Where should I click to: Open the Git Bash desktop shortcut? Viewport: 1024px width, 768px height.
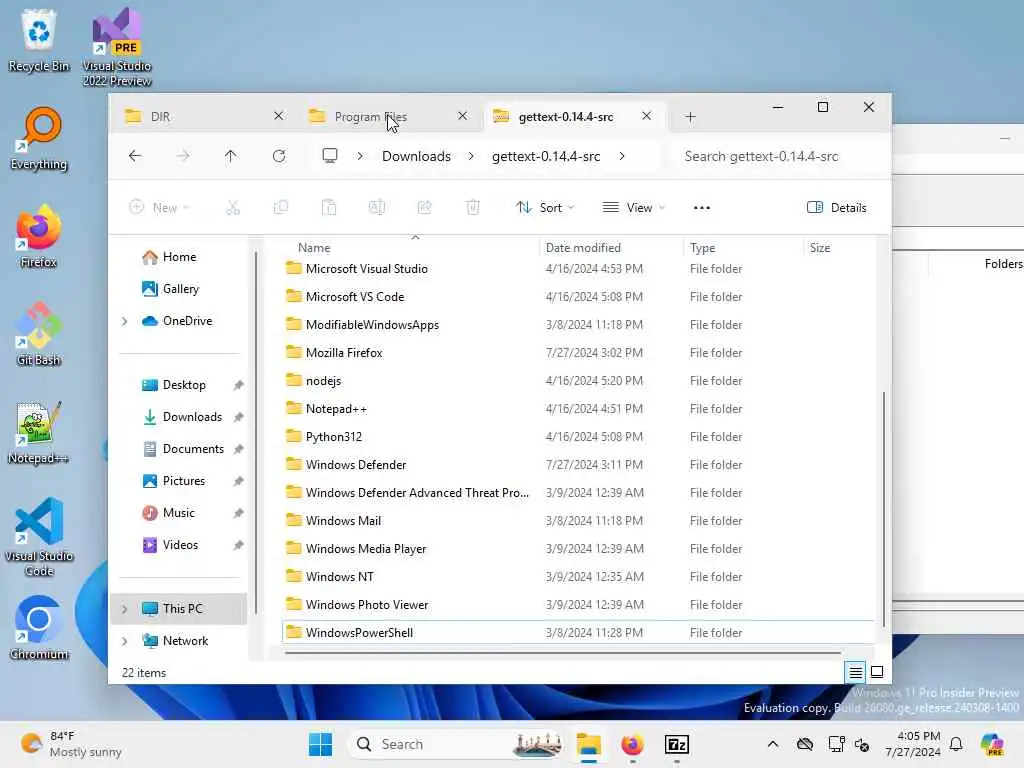(39, 334)
